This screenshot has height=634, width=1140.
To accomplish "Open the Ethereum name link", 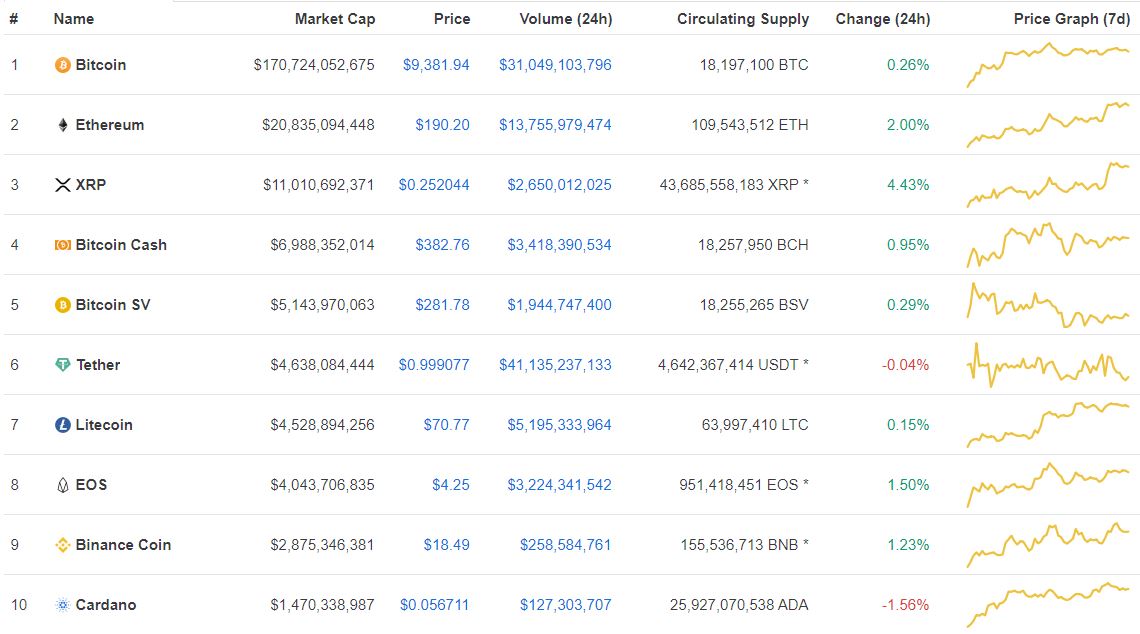I will tap(110, 125).
